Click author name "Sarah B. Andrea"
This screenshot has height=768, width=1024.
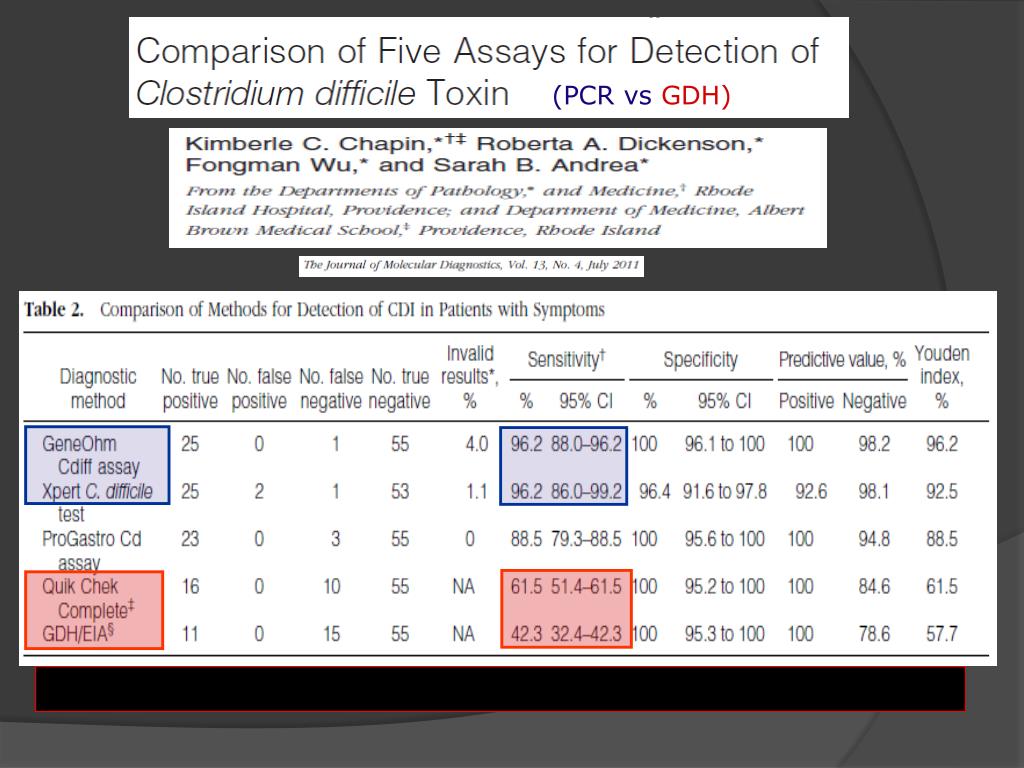(536, 165)
